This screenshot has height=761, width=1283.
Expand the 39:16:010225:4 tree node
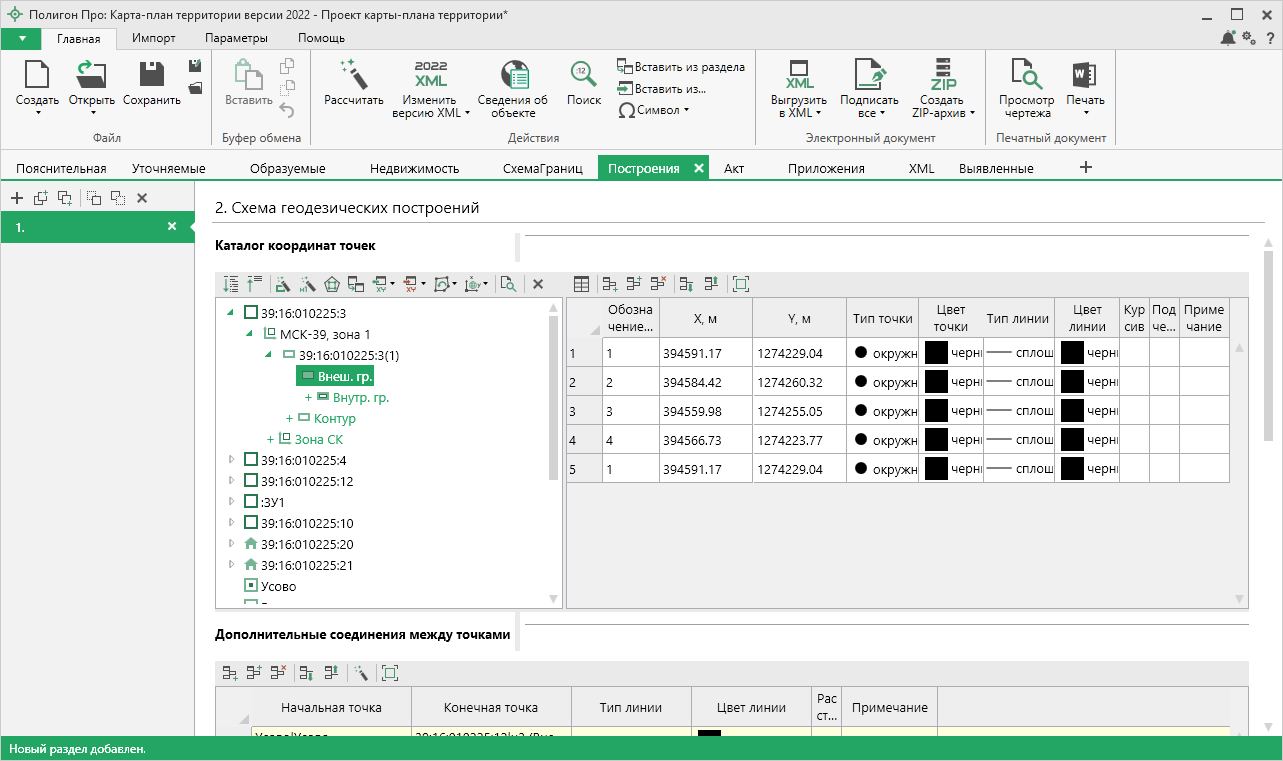tap(232, 460)
